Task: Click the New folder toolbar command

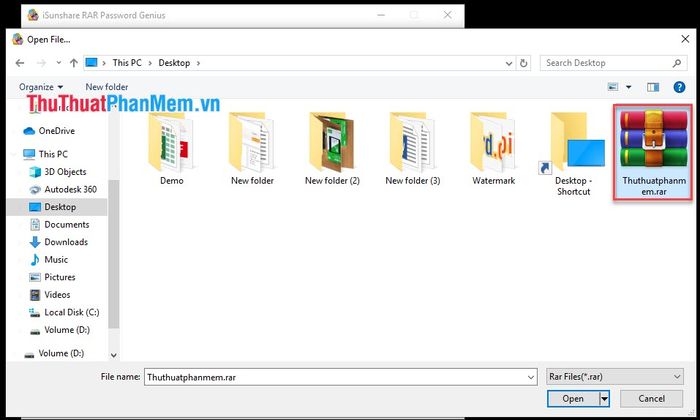Action: pos(107,87)
